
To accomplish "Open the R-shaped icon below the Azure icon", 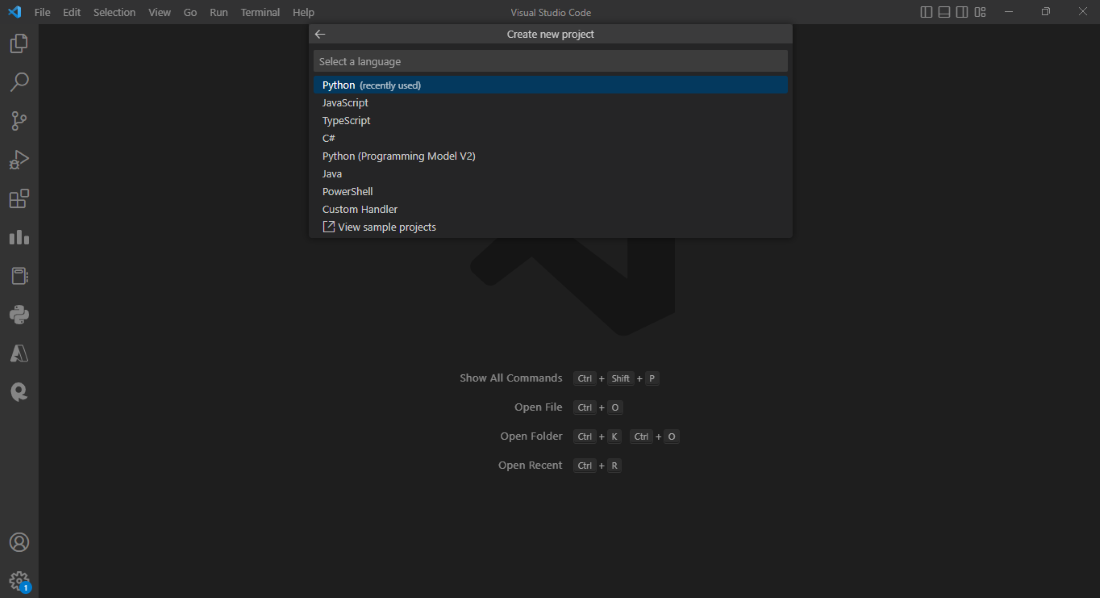I will coord(19,392).
